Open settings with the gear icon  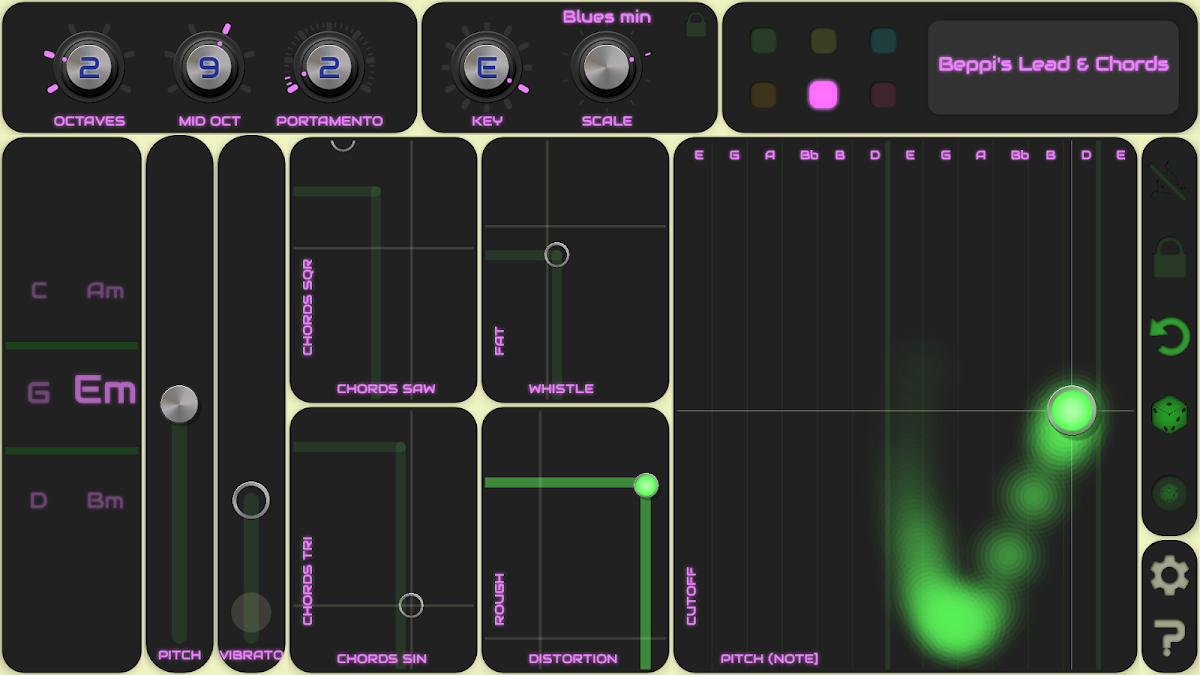(1169, 576)
